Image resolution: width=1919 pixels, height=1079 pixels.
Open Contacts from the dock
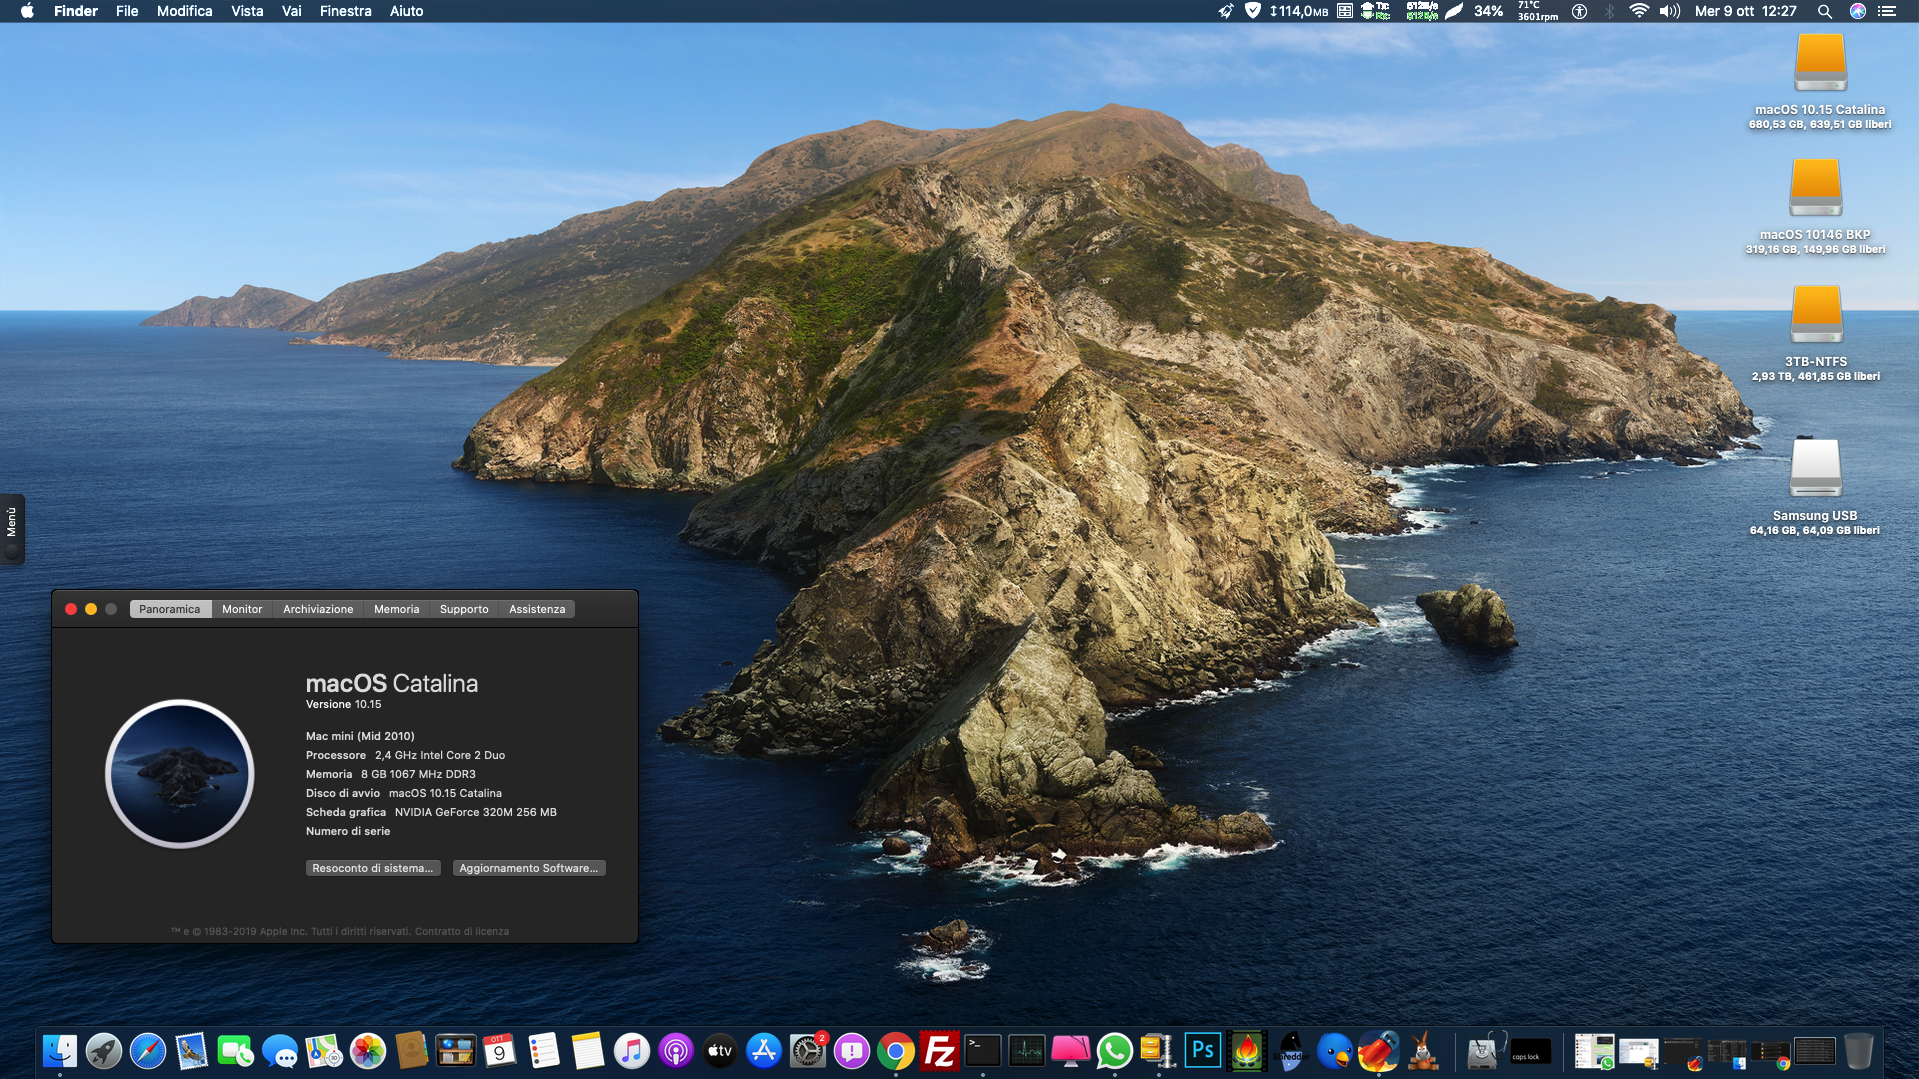pyautogui.click(x=412, y=1051)
